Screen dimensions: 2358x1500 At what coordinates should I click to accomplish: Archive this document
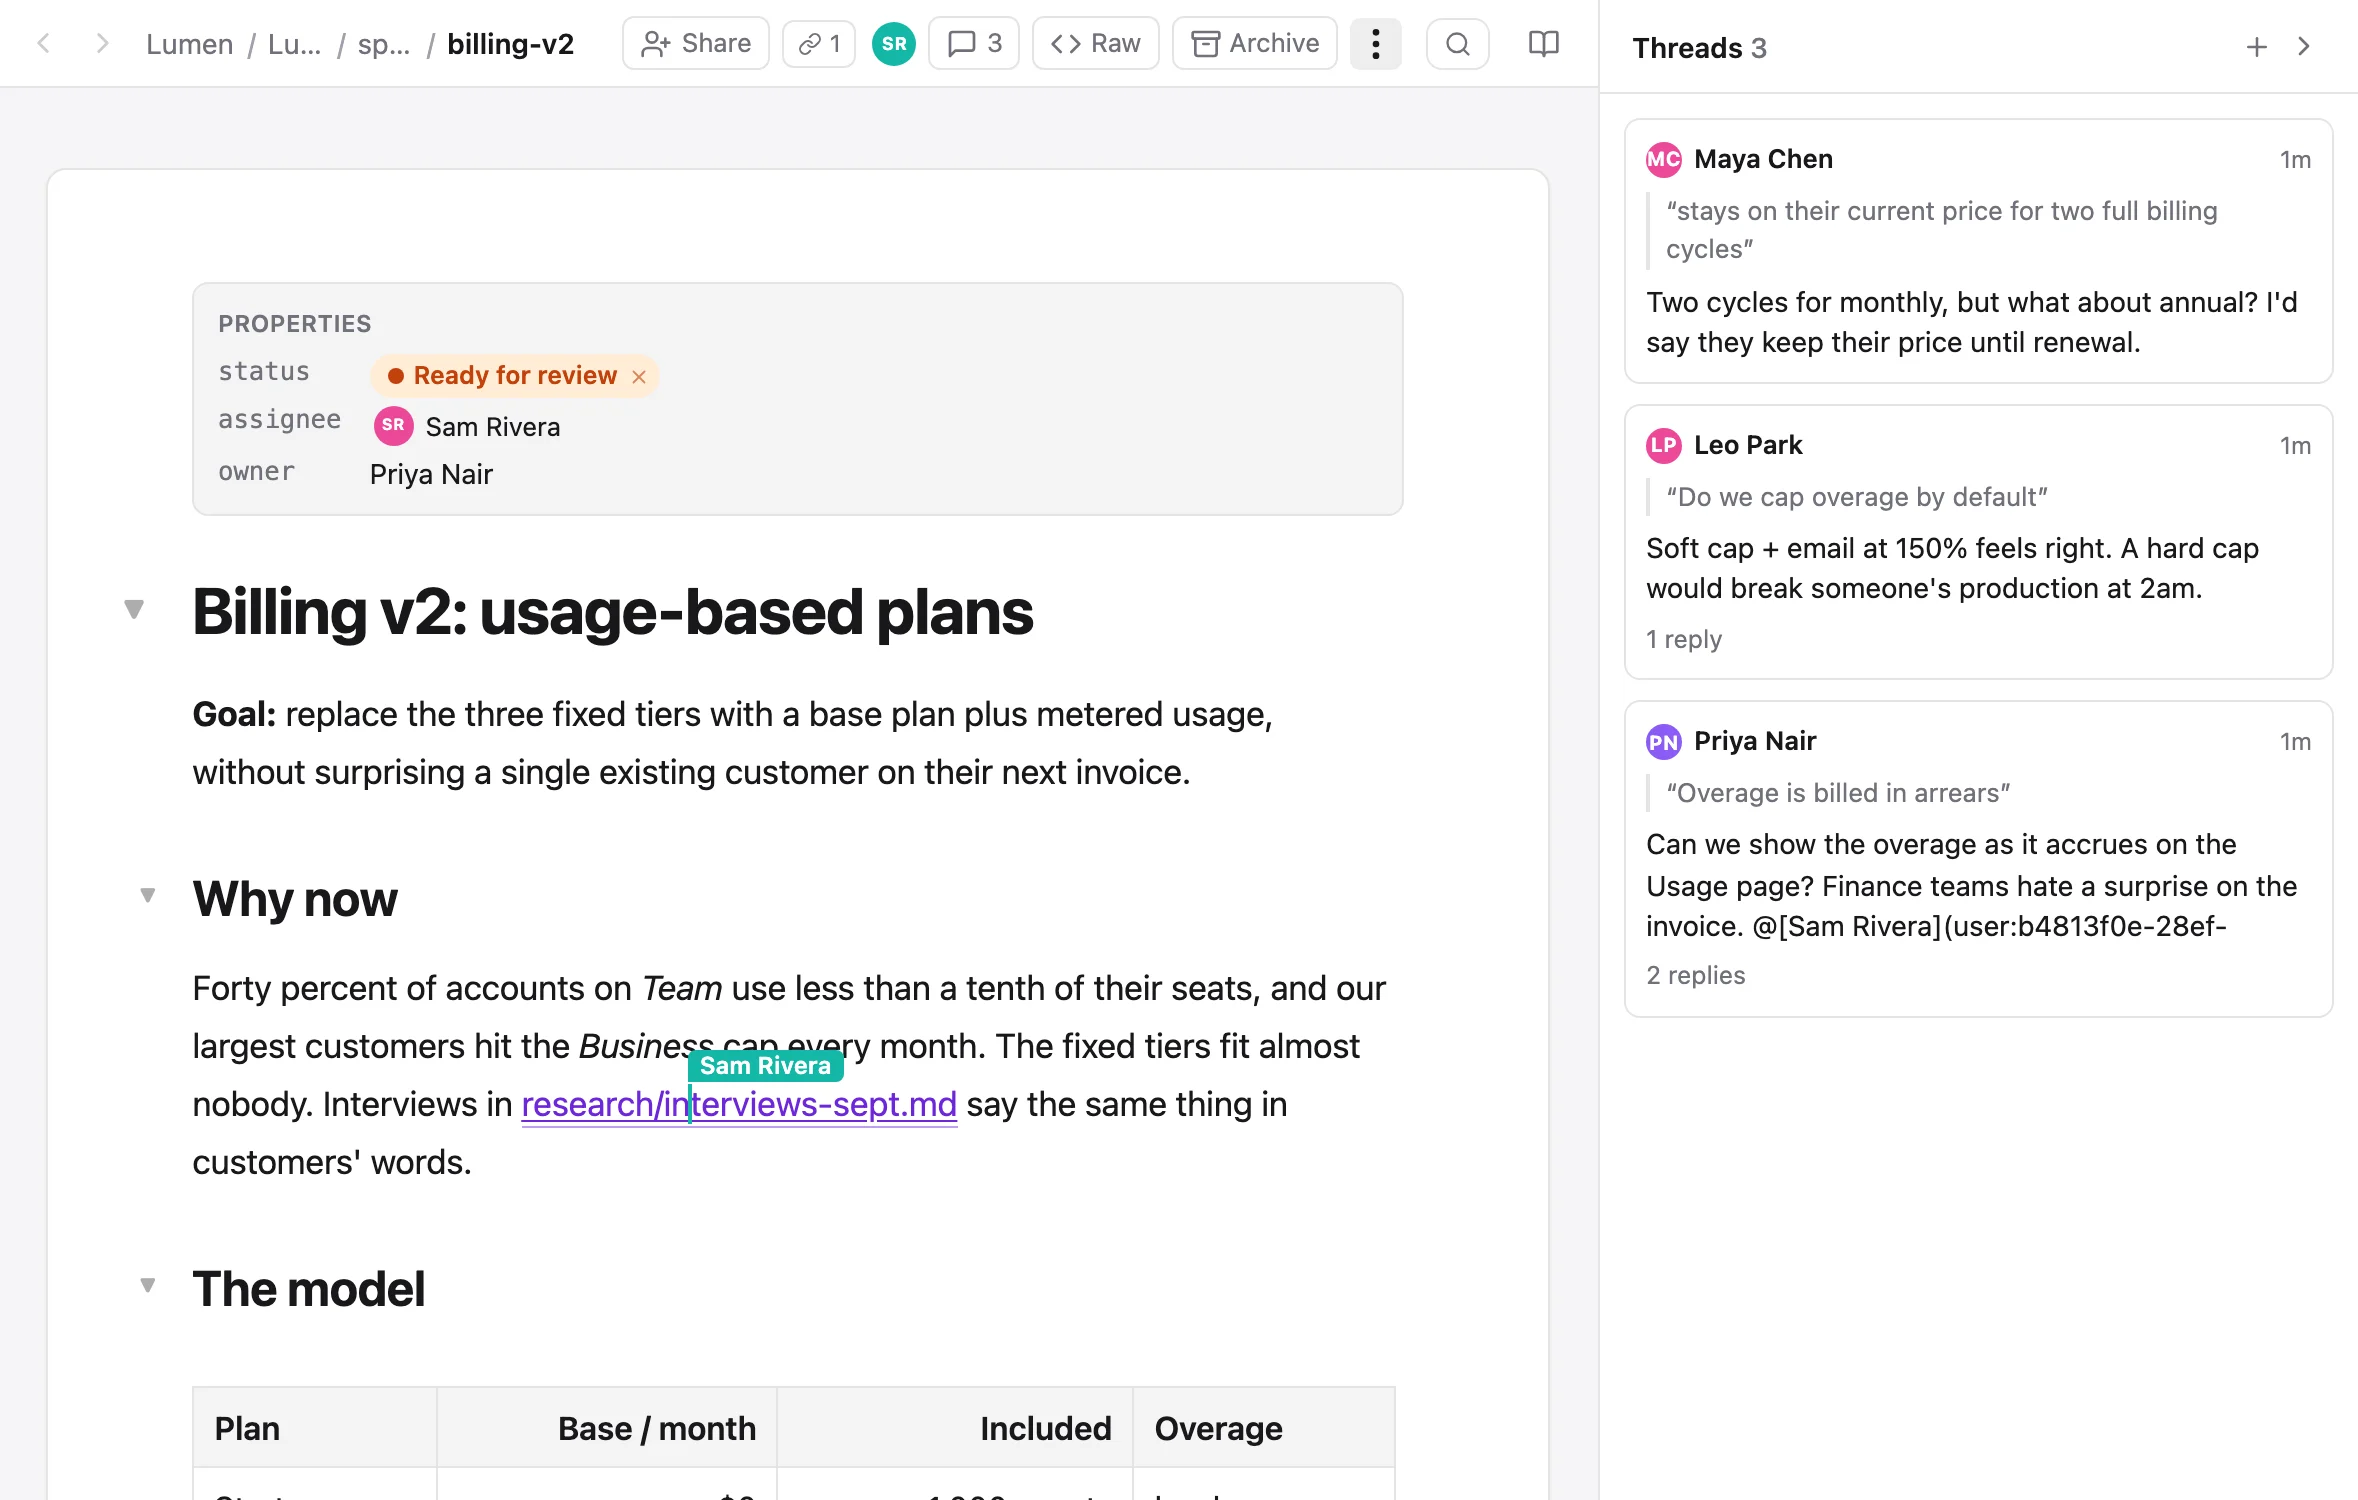pos(1255,44)
